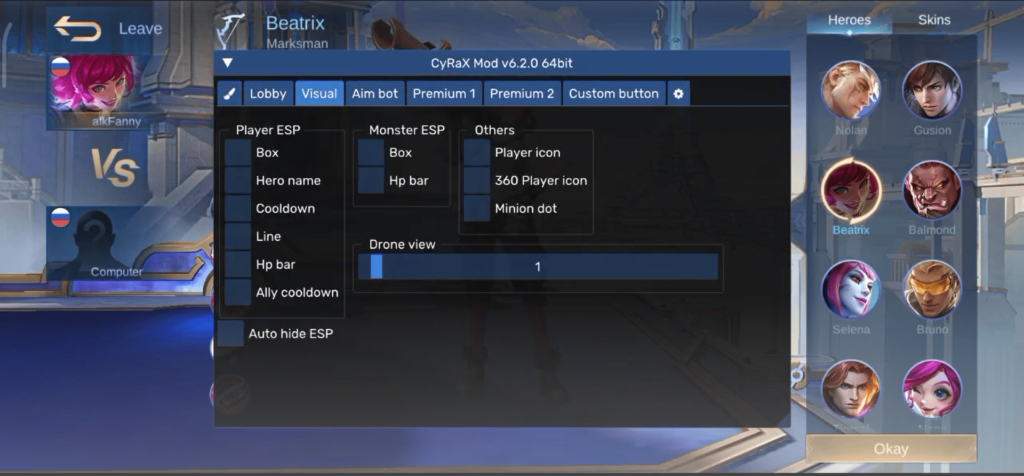Check the Auto hide ESP box
The width and height of the screenshot is (1024, 476).
click(x=231, y=334)
